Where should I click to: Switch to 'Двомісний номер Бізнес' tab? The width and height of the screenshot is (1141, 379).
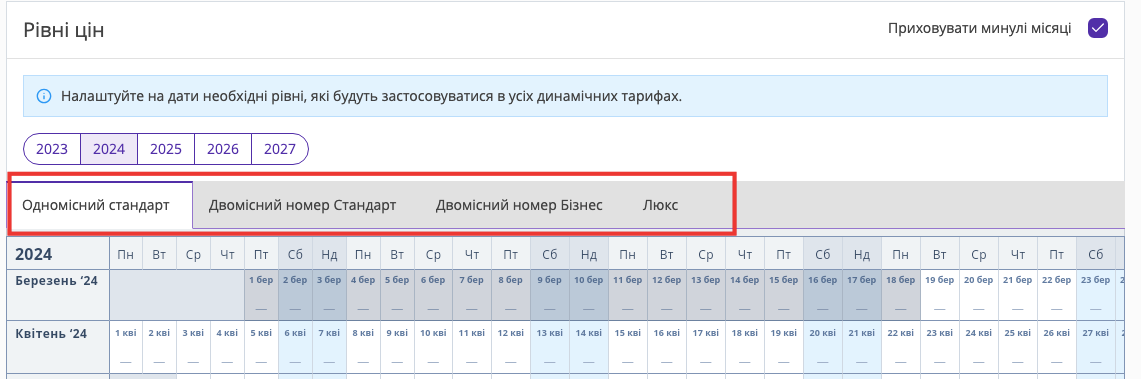click(x=519, y=205)
